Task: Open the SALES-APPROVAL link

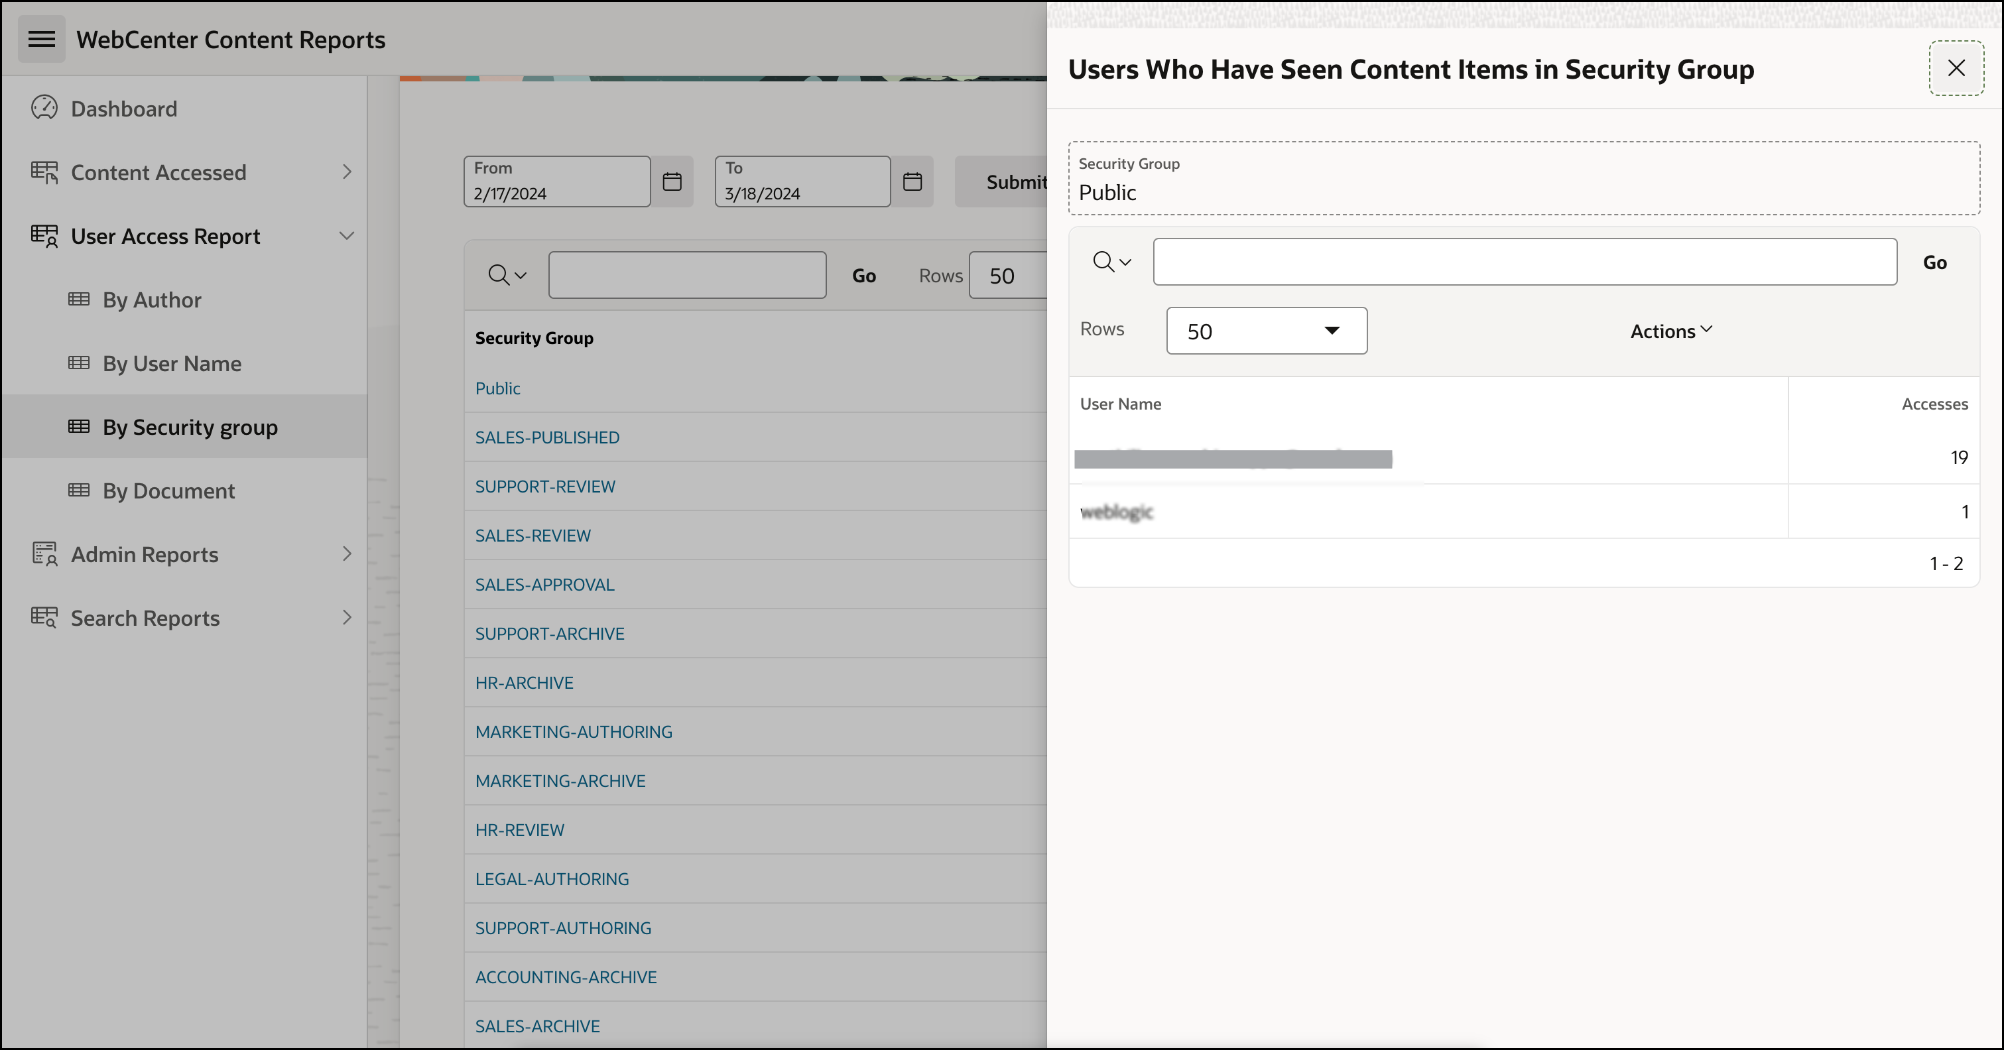Action: click(545, 584)
